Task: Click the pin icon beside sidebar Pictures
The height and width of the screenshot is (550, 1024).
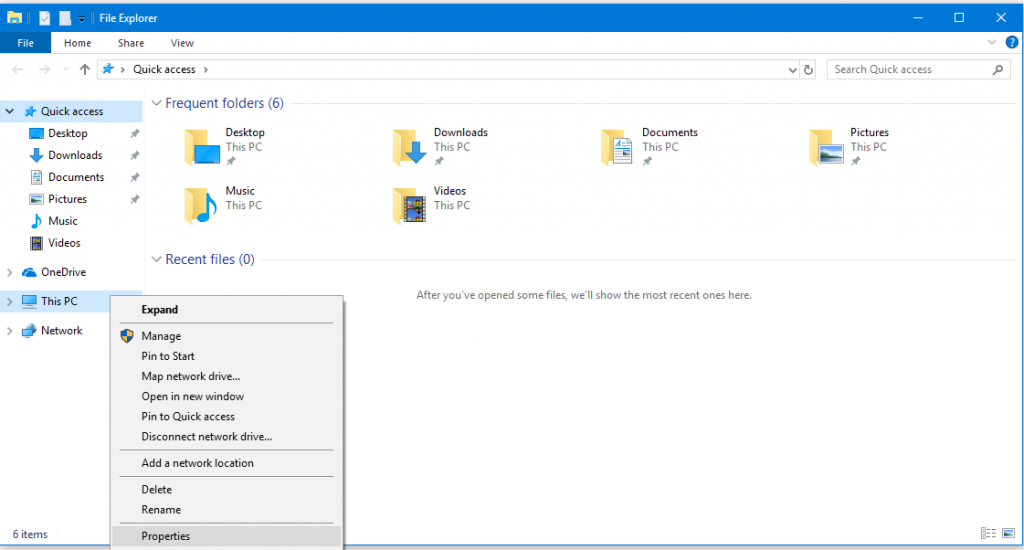Action: 135,199
